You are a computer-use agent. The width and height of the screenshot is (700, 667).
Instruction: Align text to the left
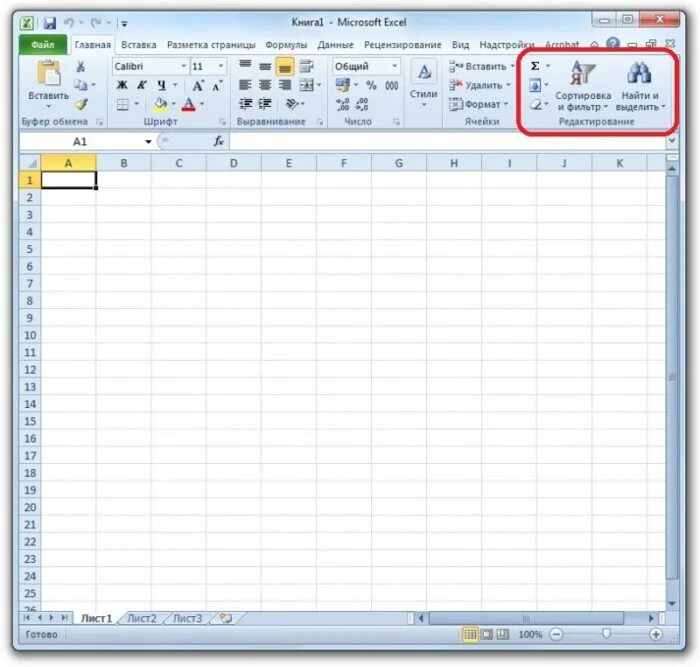click(x=245, y=85)
